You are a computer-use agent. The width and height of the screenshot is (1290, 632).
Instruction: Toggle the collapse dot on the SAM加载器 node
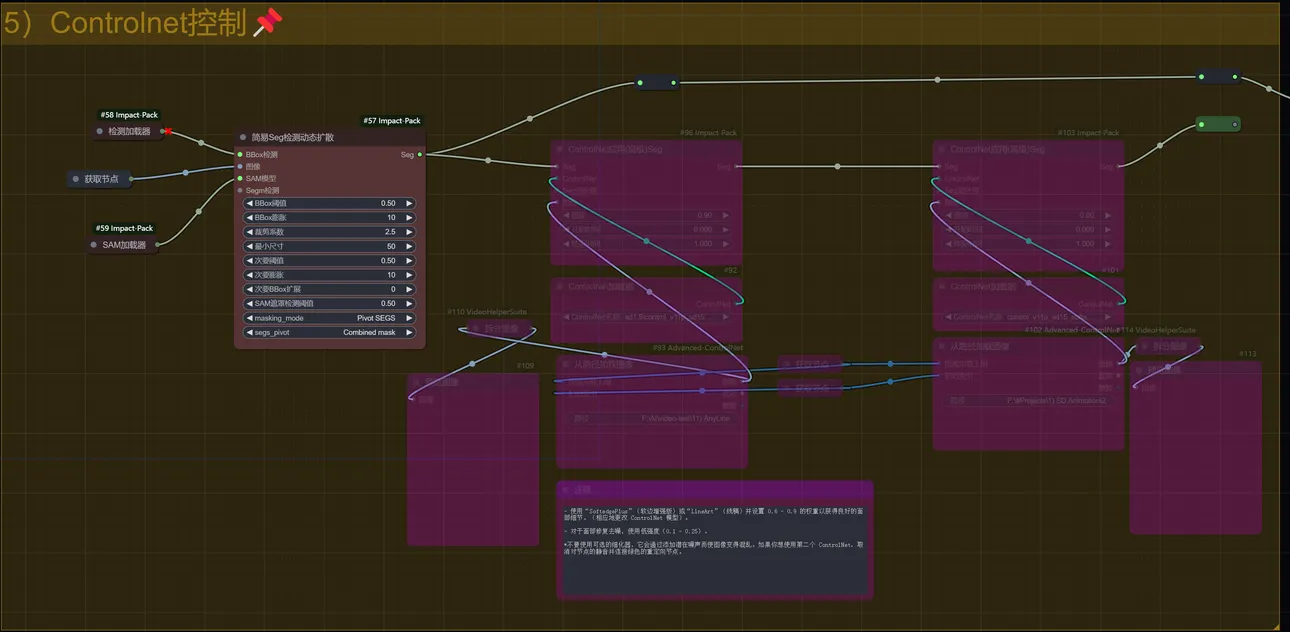coord(94,245)
